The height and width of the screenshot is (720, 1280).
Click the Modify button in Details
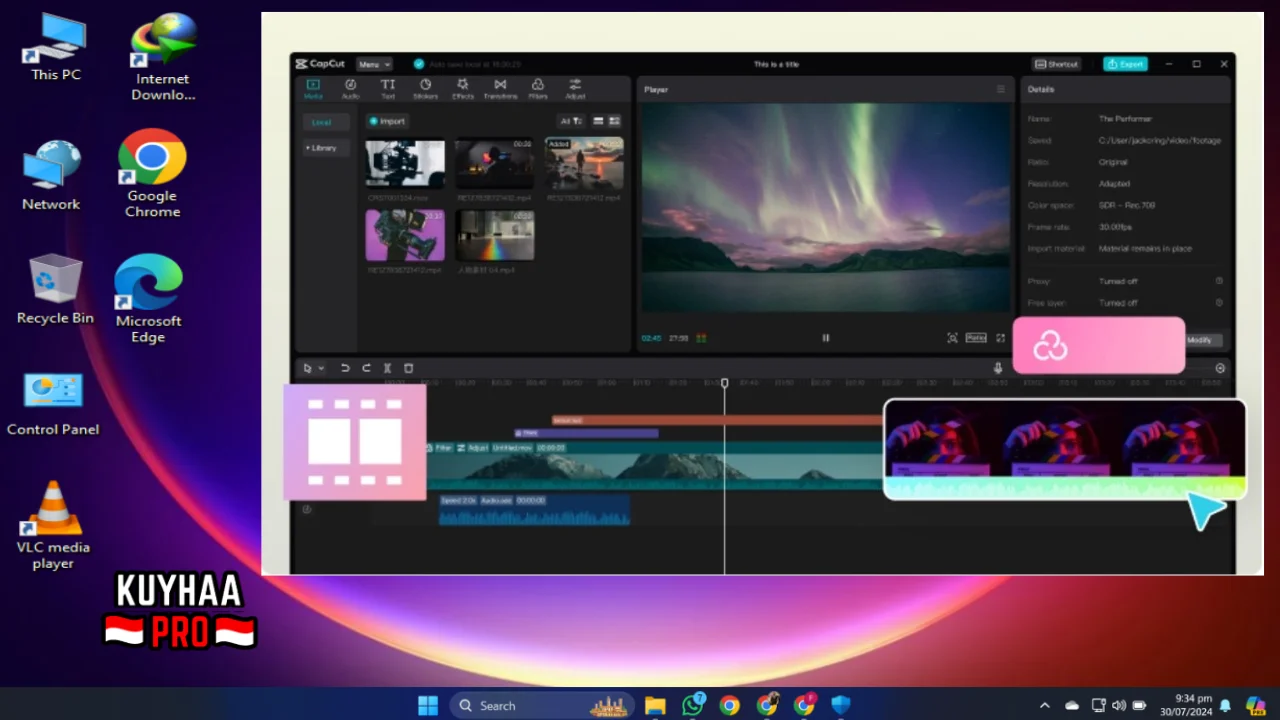[1203, 340]
